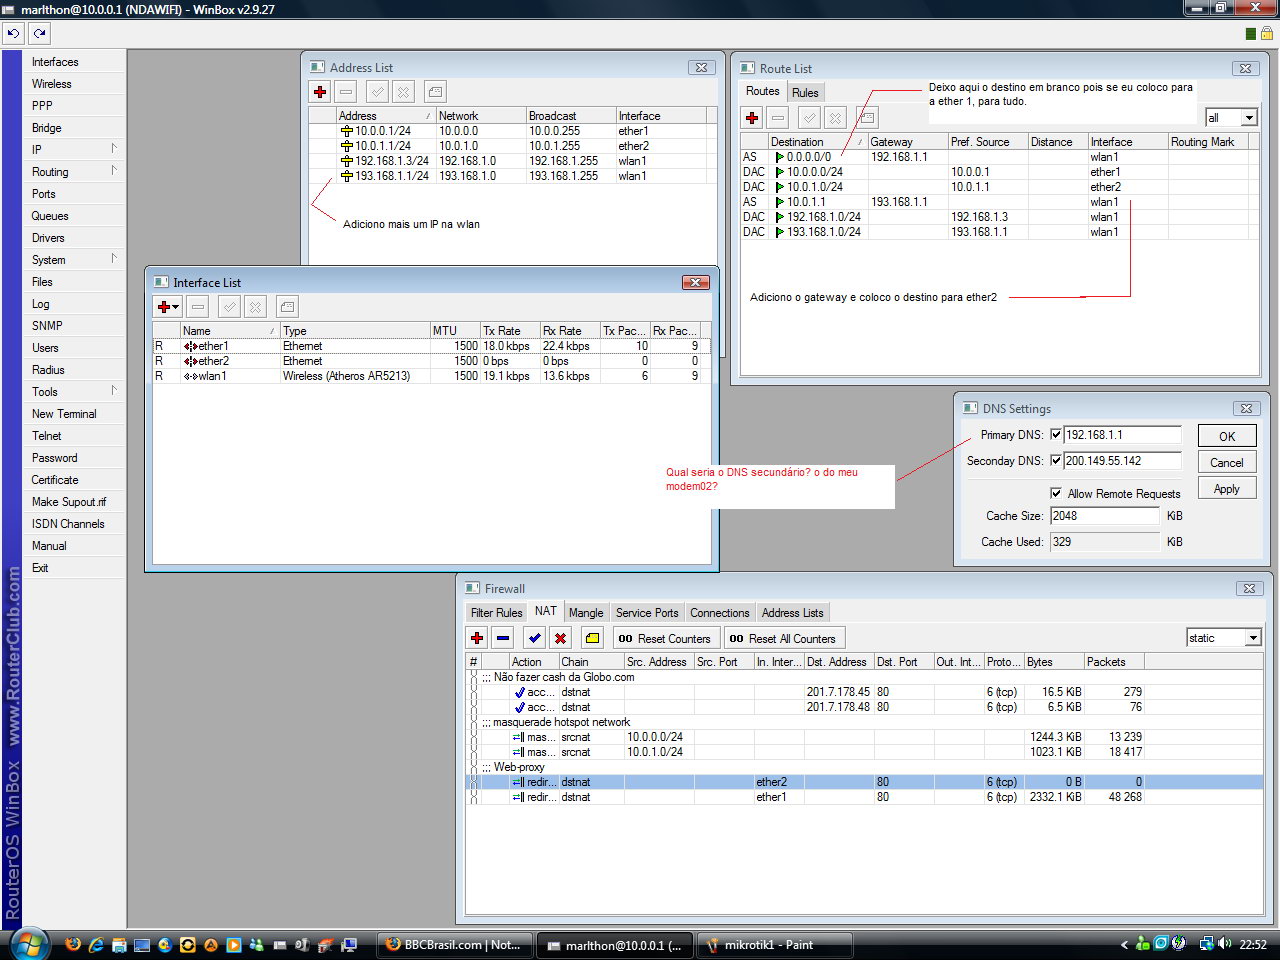The width and height of the screenshot is (1280, 960).
Task: Click comment icon in Address List toolbar
Action: [x=435, y=92]
